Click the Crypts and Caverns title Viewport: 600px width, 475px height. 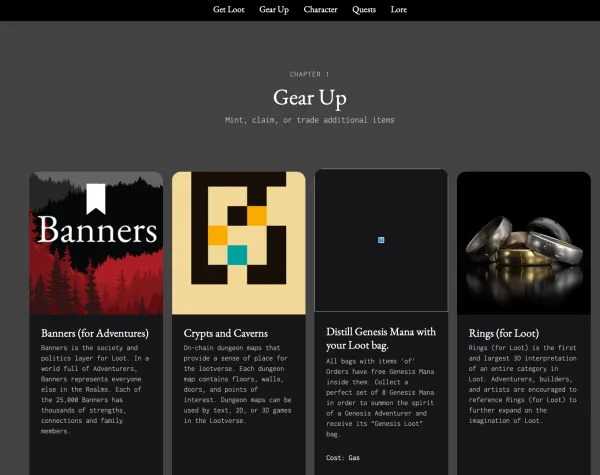pos(225,333)
